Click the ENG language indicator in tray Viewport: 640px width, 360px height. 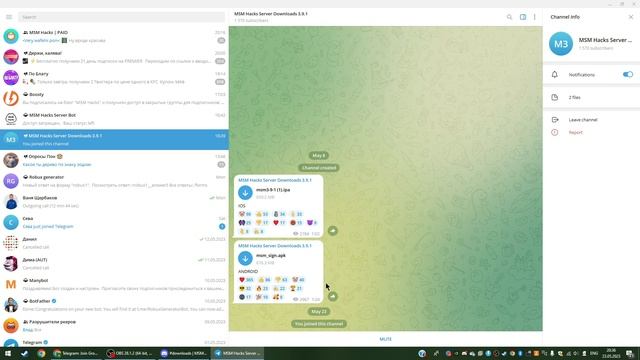[x=594, y=353]
